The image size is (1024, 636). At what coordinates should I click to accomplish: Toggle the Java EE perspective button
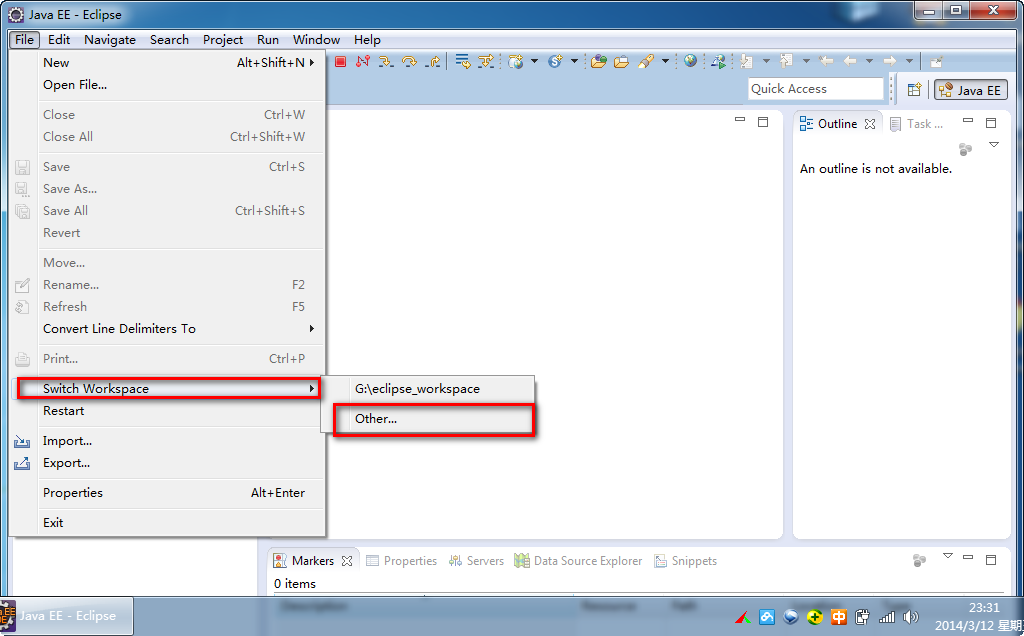(969, 90)
